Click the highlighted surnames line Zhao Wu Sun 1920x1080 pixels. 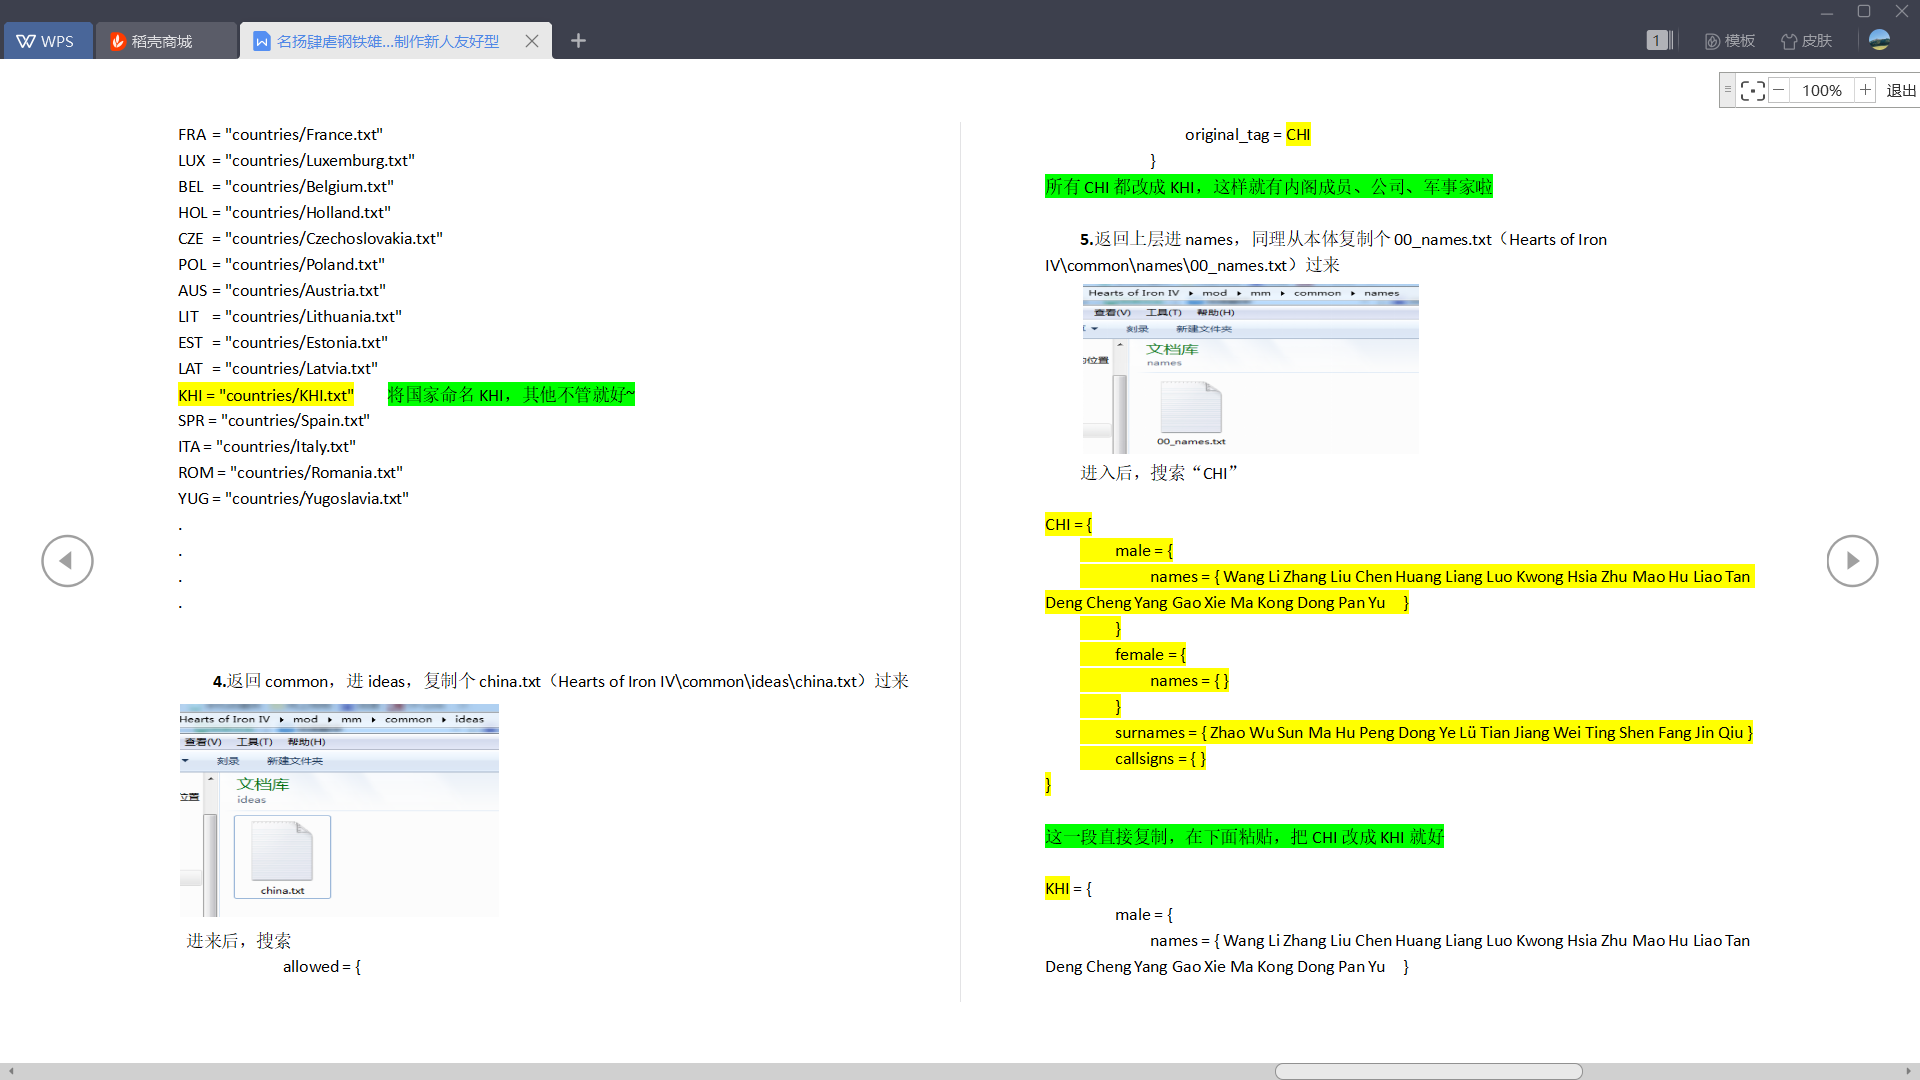coord(1417,732)
